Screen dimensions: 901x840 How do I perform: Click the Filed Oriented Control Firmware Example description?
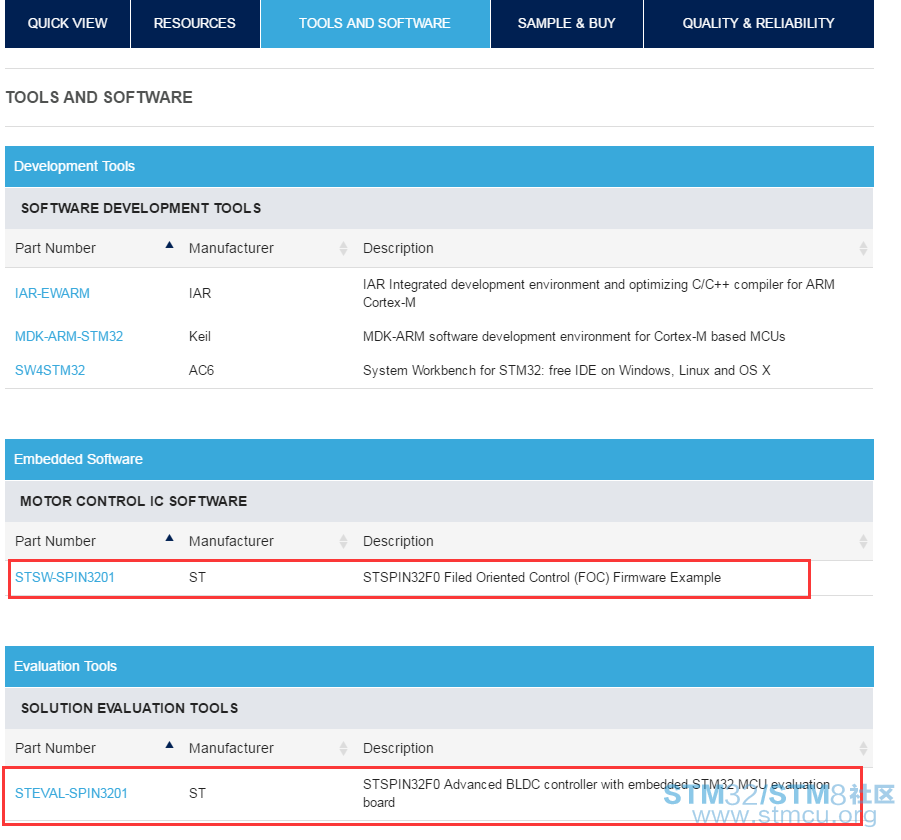click(x=542, y=577)
